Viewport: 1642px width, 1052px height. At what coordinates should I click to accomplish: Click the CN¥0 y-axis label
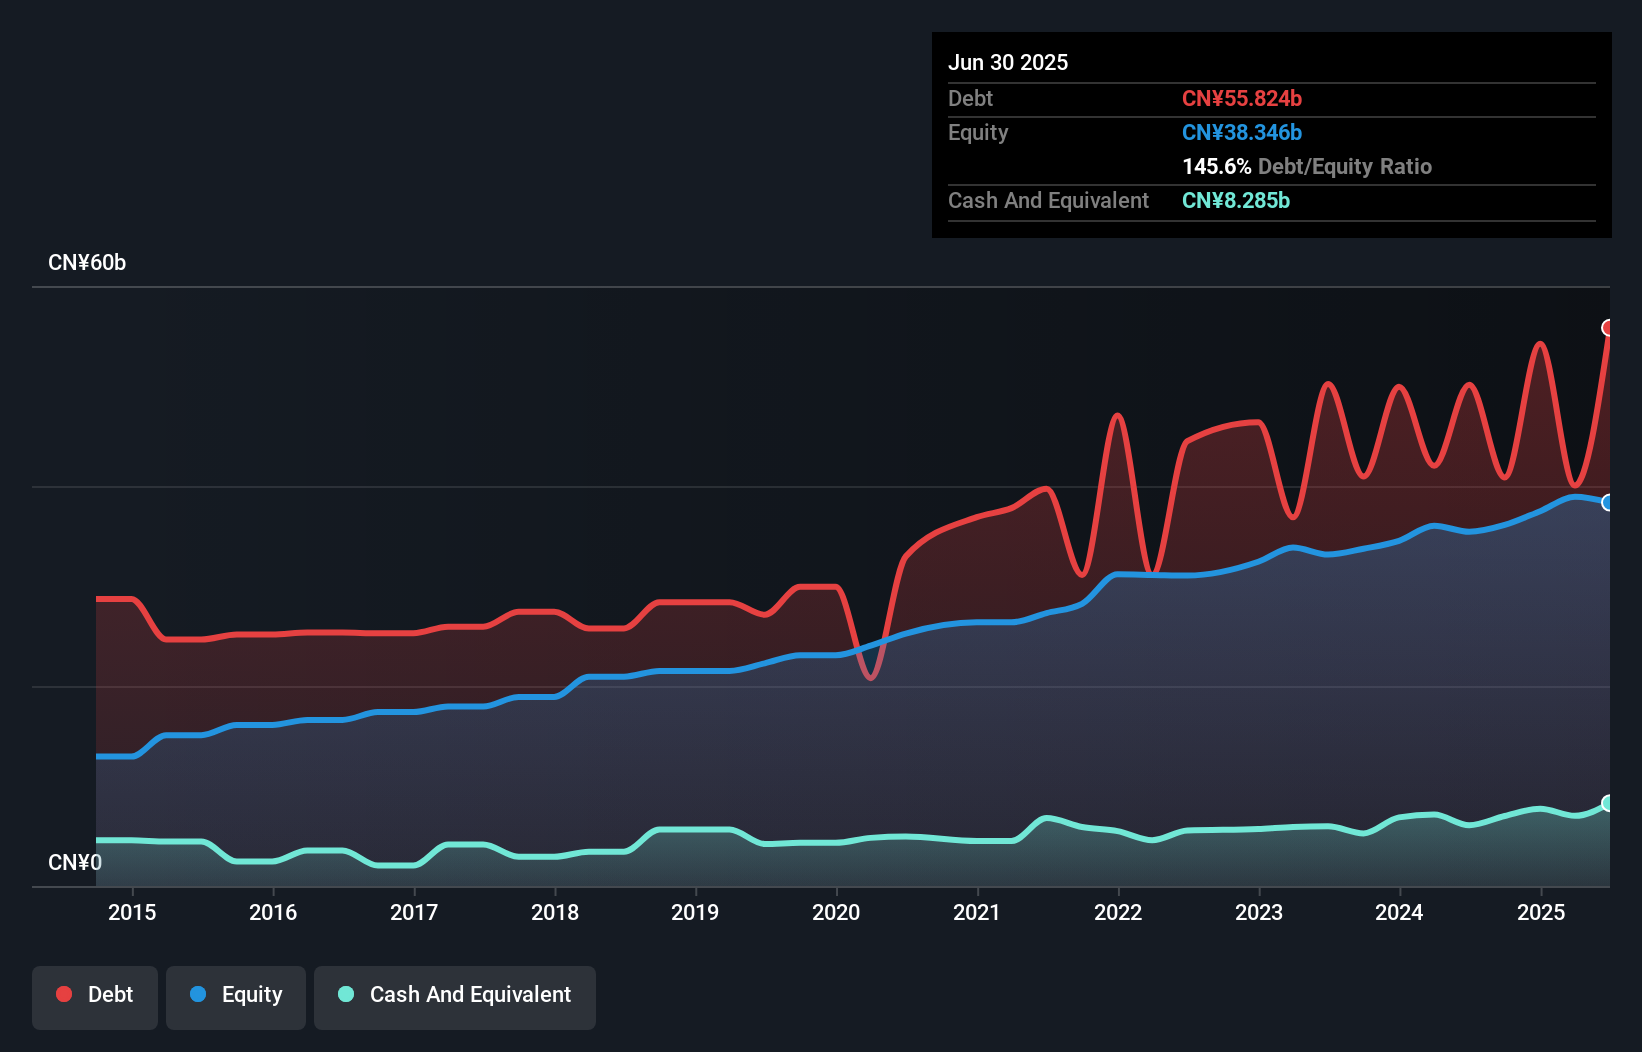(x=75, y=862)
